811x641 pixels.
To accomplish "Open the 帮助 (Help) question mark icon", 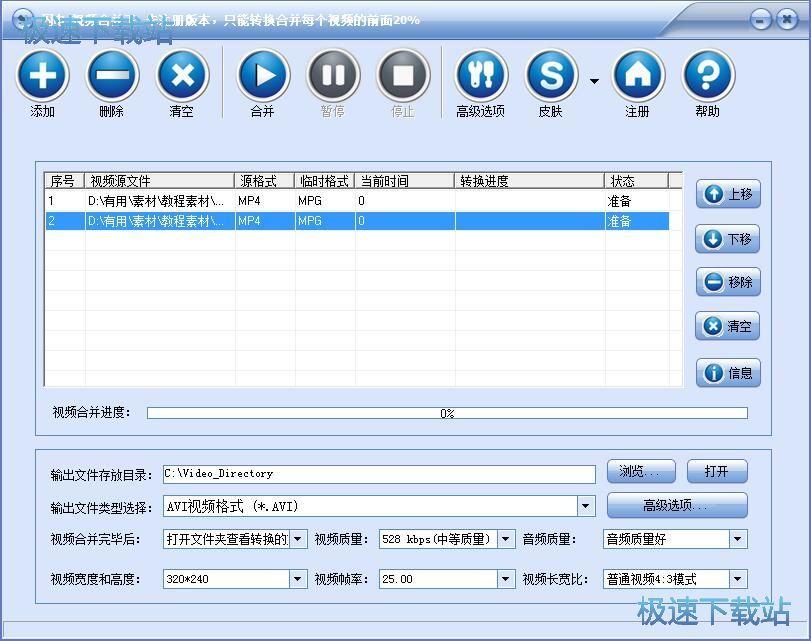I will pos(708,75).
